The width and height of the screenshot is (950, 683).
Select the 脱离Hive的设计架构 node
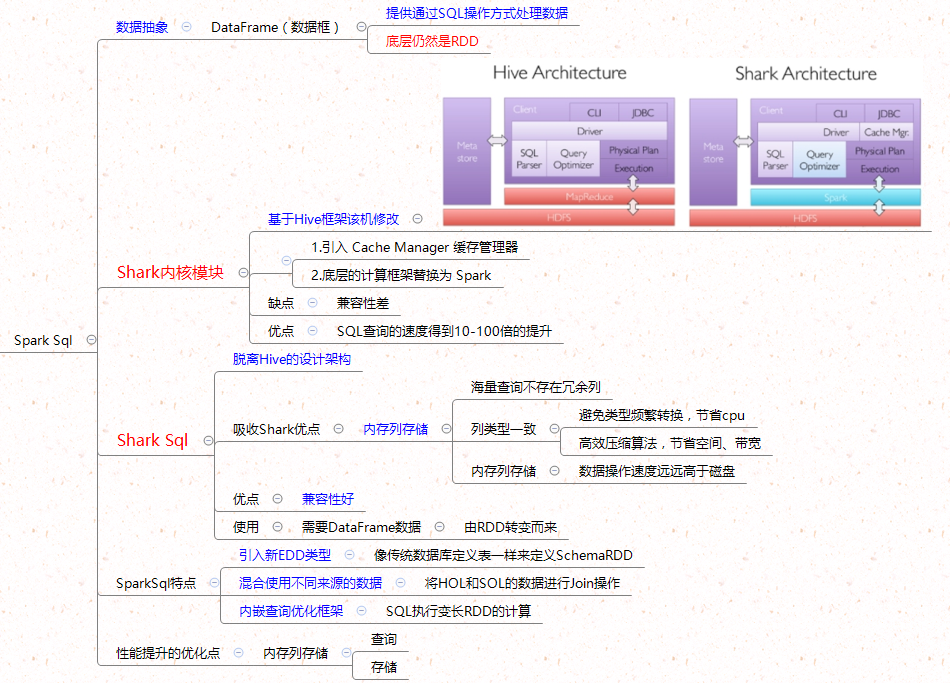291,359
